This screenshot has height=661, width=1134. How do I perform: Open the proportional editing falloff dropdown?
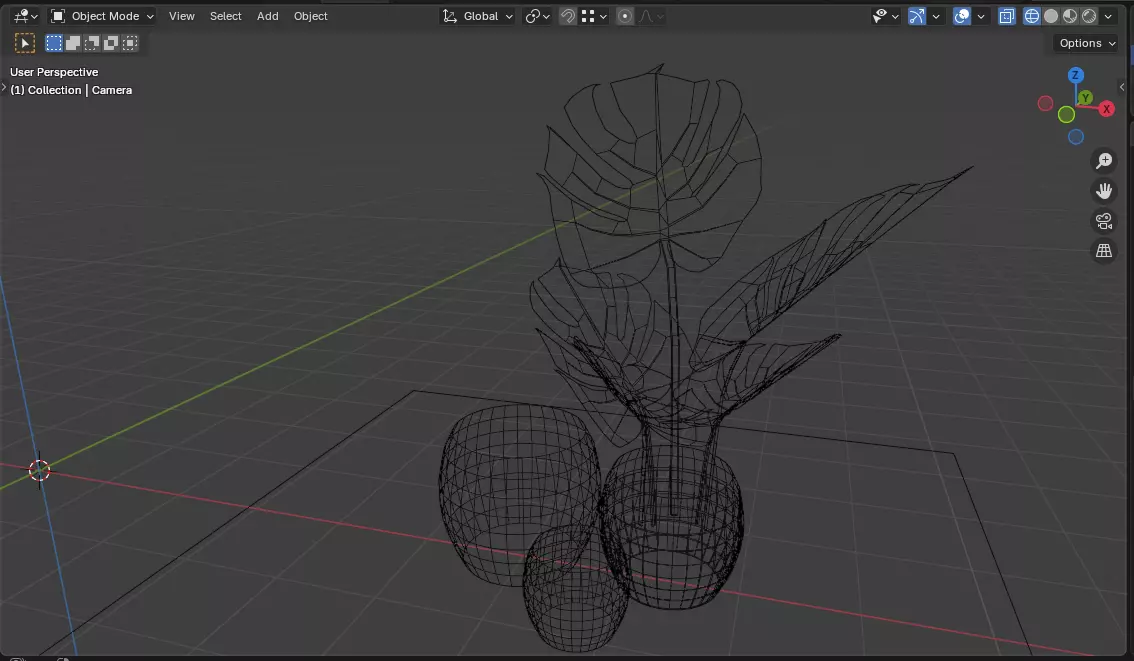tap(651, 16)
